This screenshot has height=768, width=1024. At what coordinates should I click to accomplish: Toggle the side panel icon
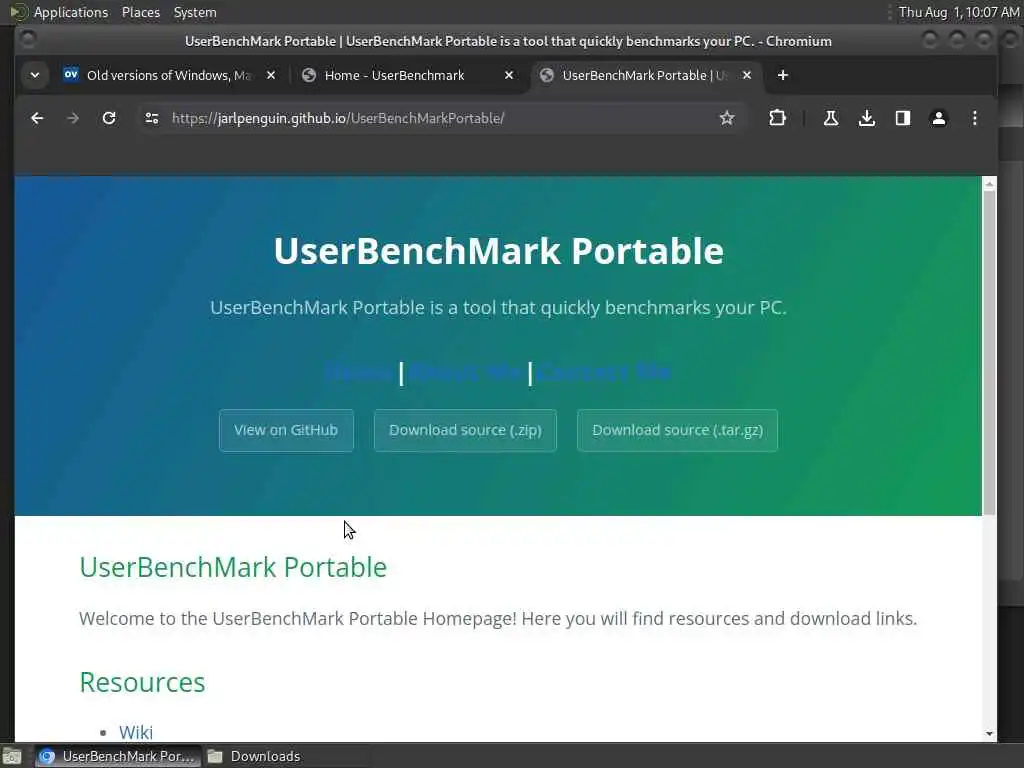(903, 118)
